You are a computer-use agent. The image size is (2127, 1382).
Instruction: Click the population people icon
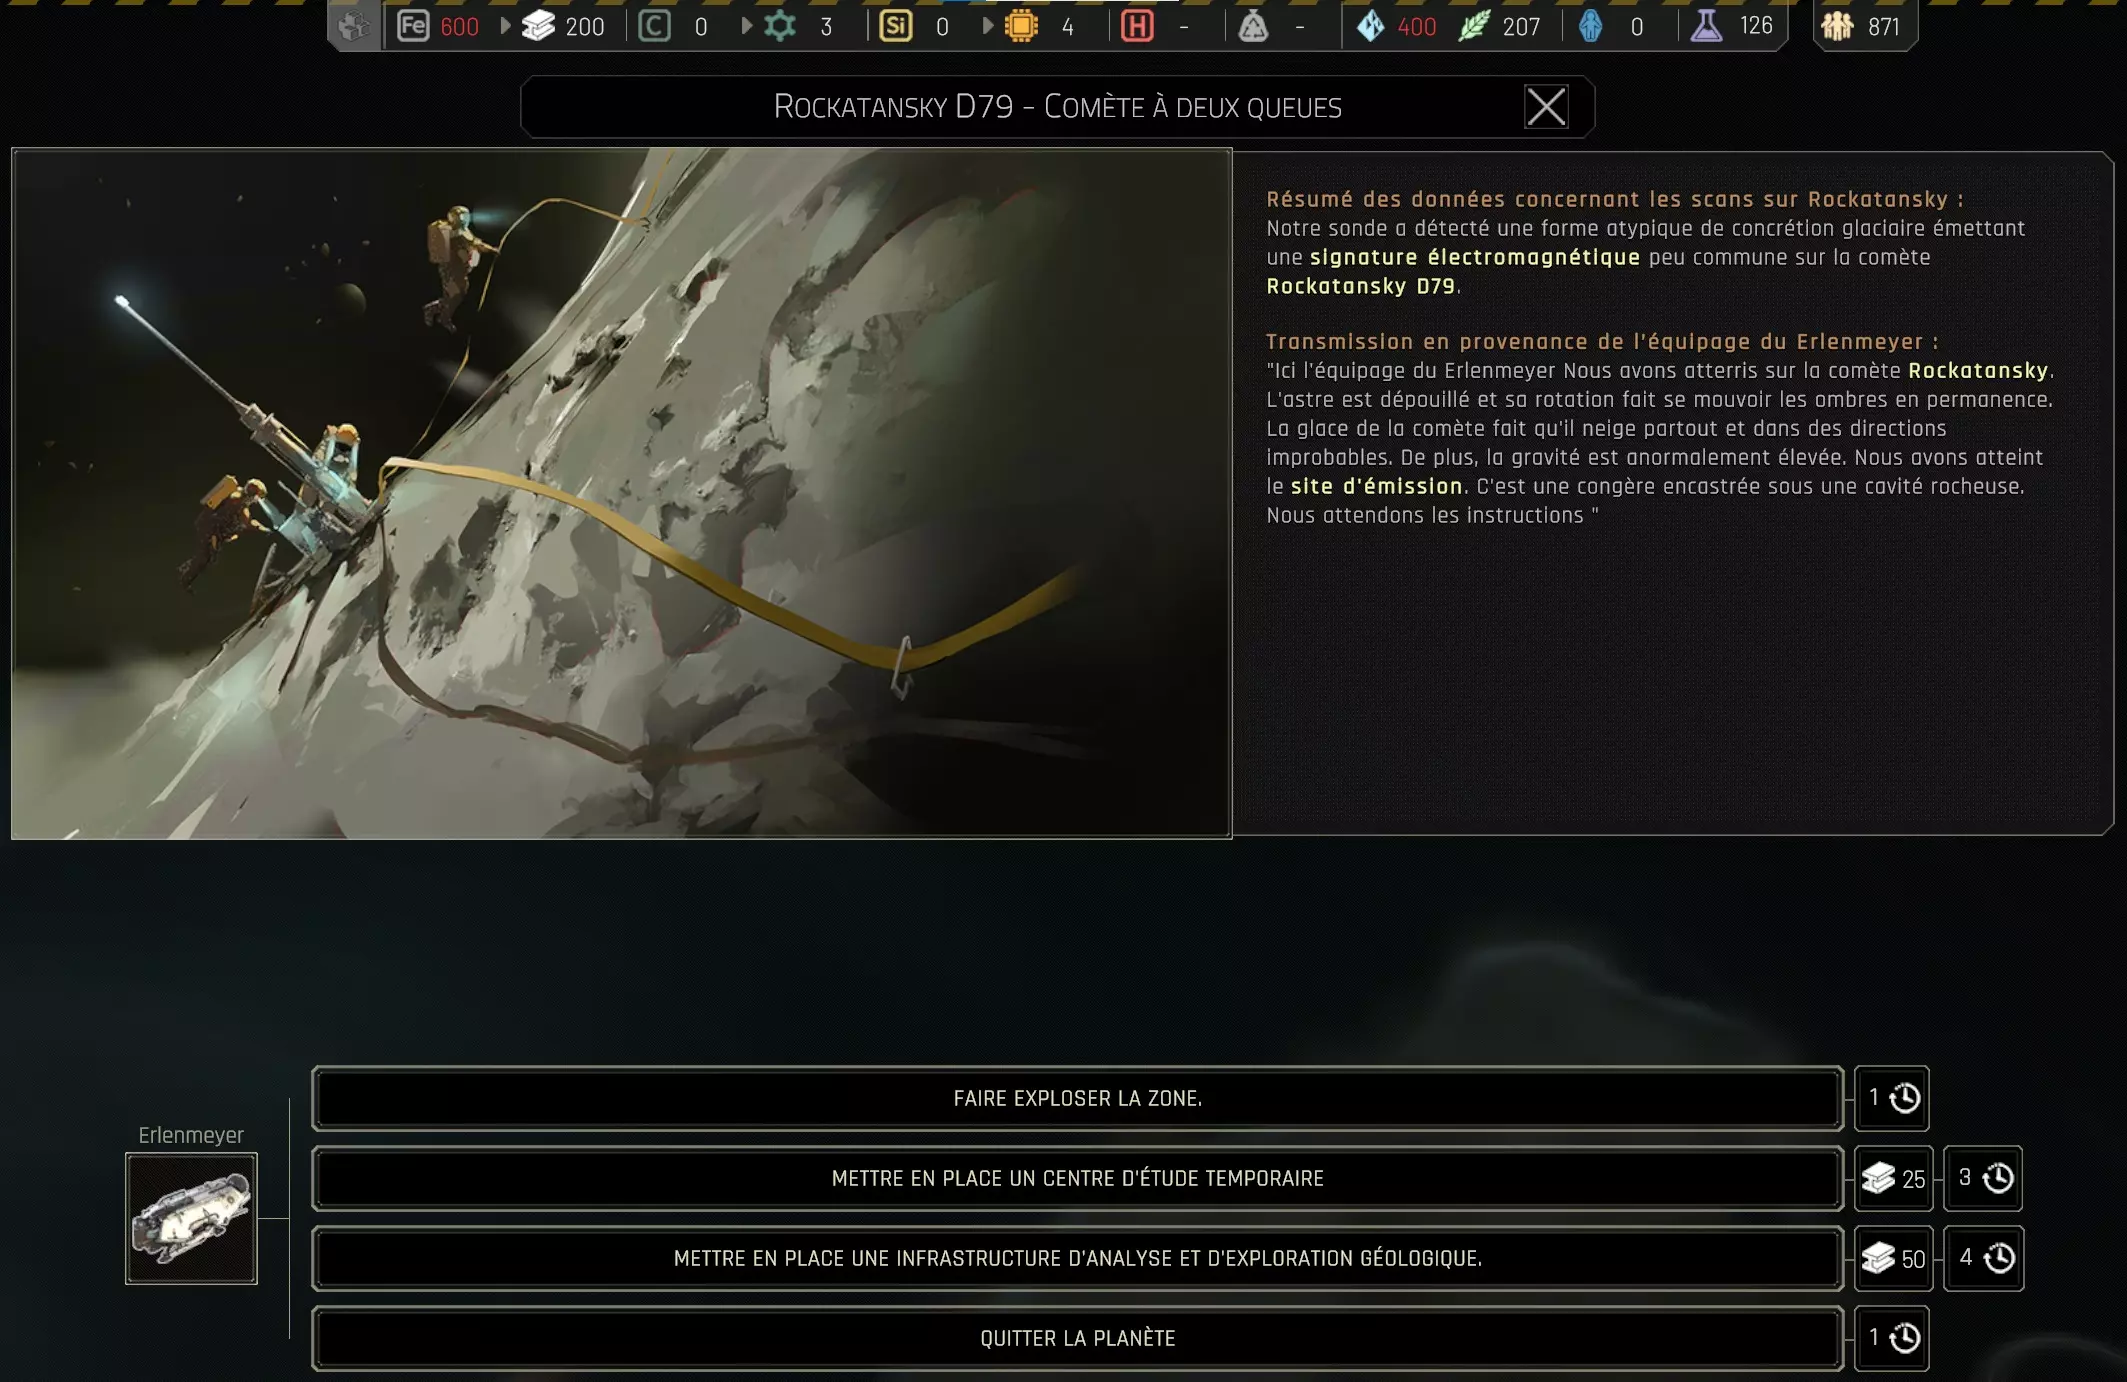tap(1837, 26)
